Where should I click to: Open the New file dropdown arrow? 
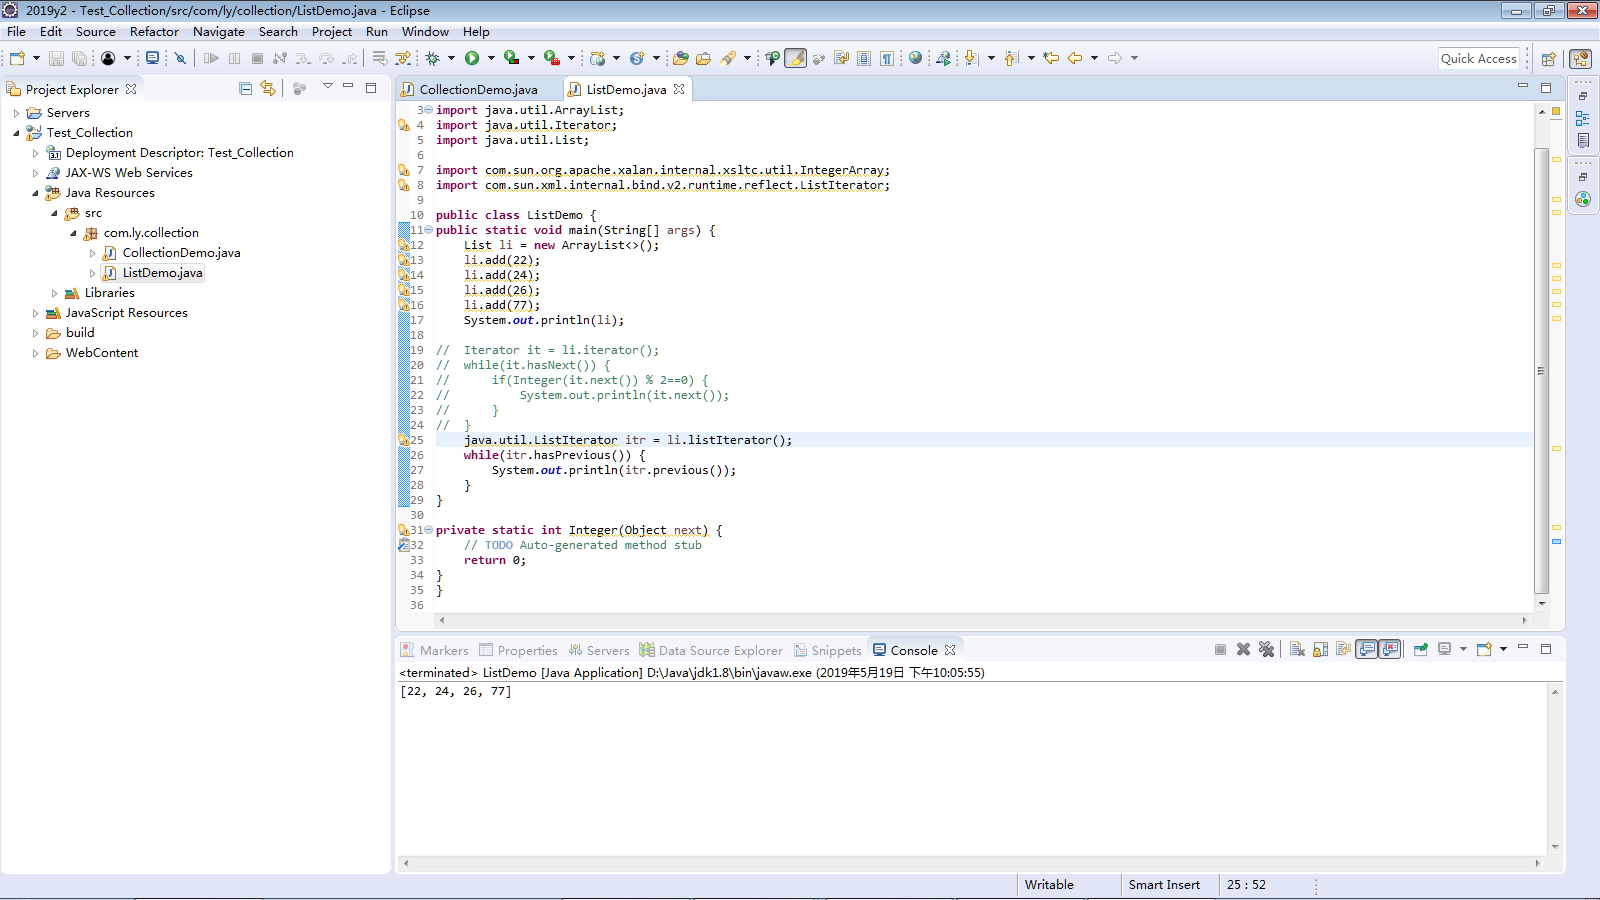coord(36,58)
